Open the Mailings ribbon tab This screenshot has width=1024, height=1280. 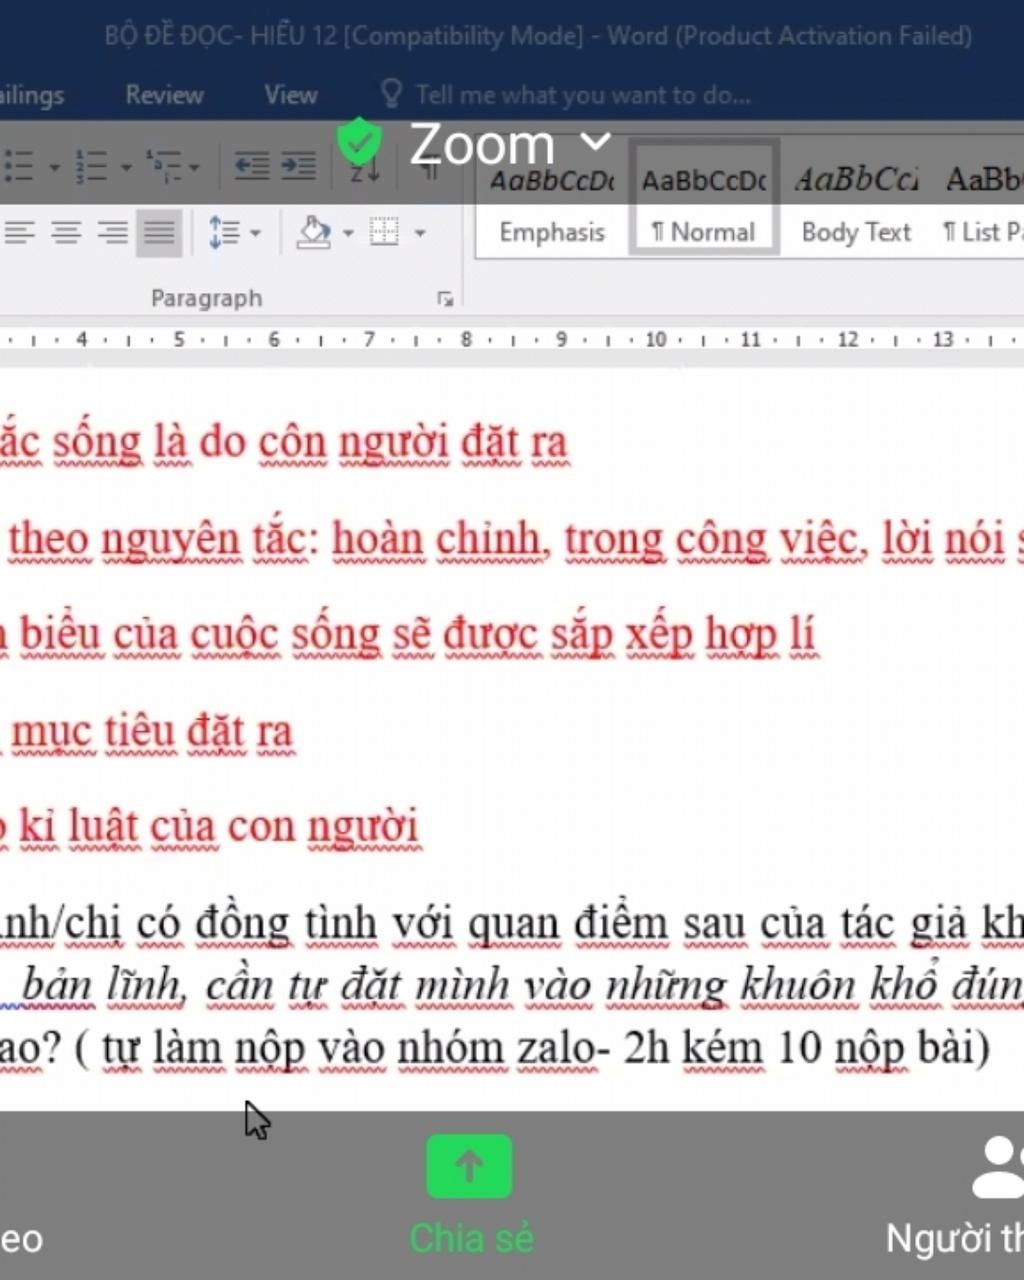[32, 95]
